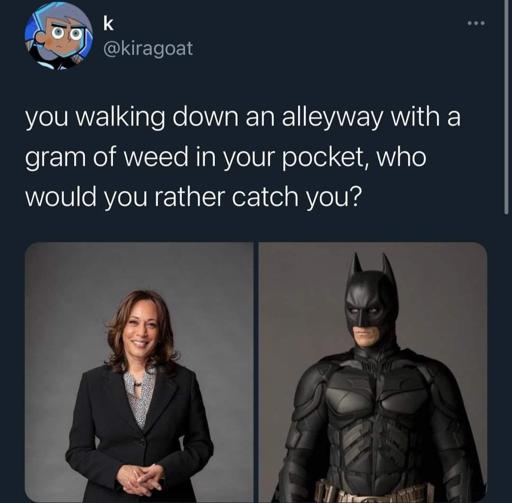
Task: Open the left photo of woman in blazer
Action: coord(139,372)
